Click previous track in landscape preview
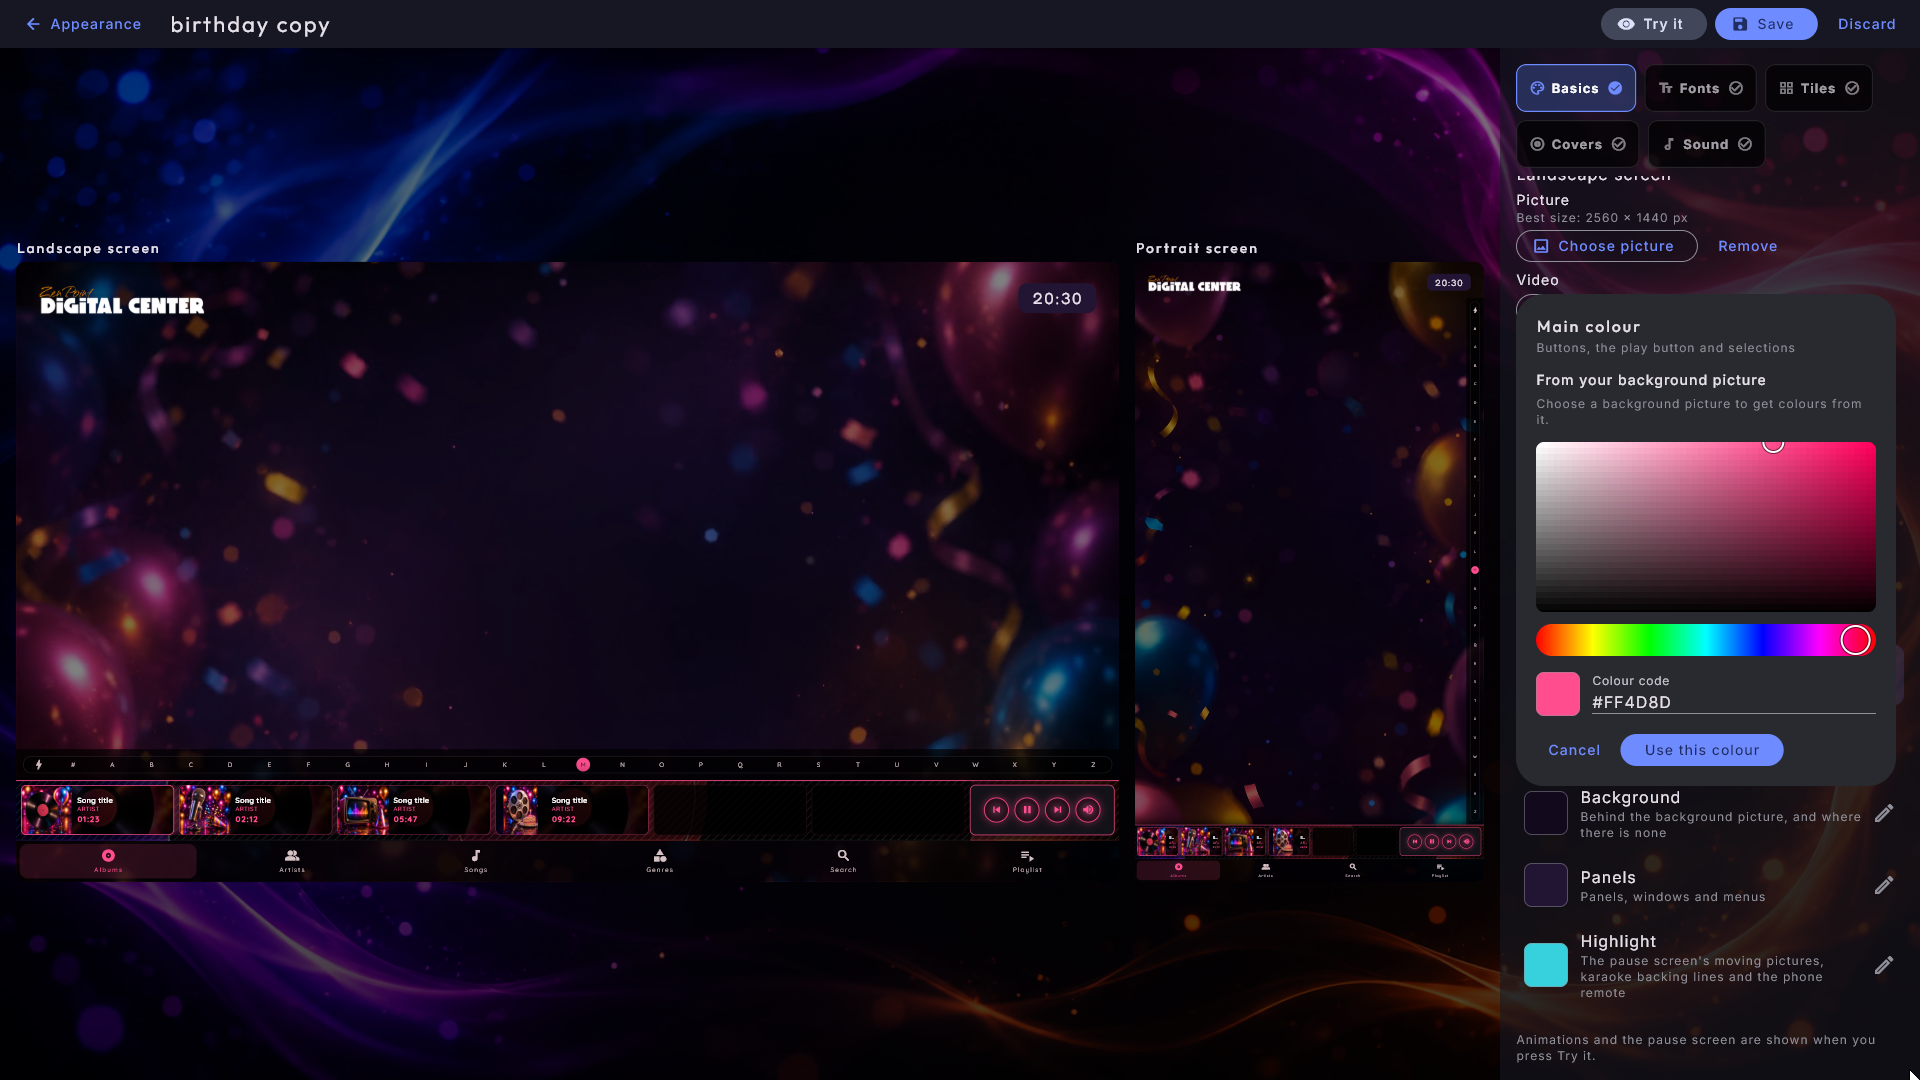The width and height of the screenshot is (1920, 1080). (x=996, y=810)
